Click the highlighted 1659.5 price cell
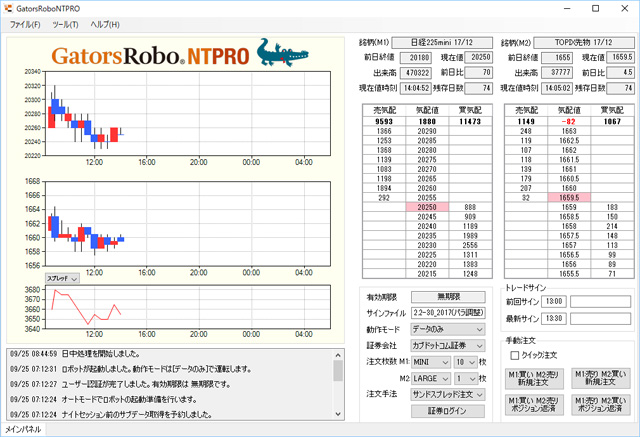 [x=569, y=197]
